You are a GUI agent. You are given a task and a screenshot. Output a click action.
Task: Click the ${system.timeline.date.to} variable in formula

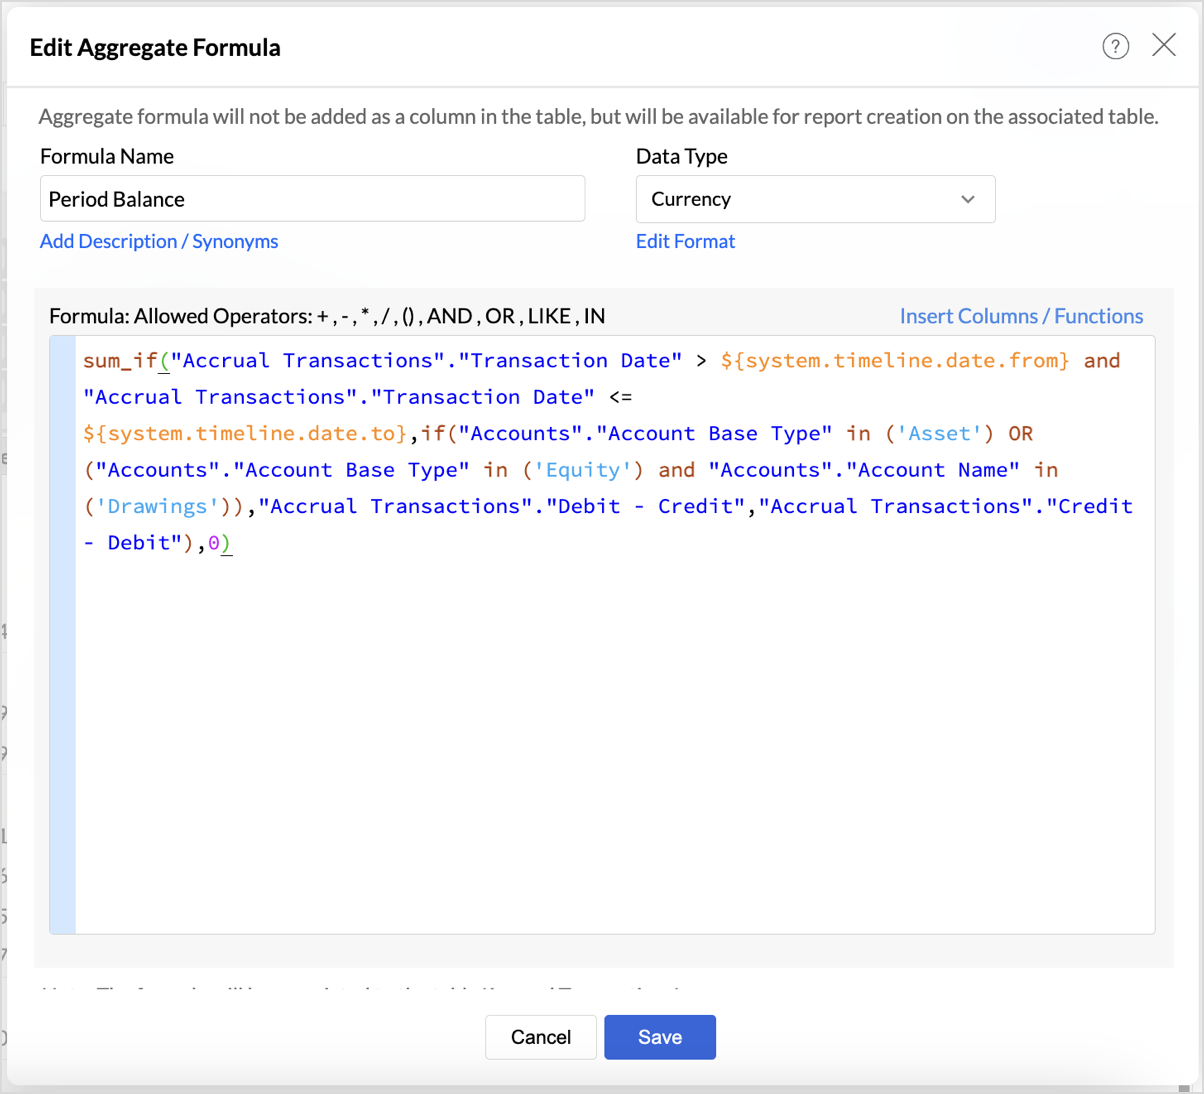coord(246,434)
